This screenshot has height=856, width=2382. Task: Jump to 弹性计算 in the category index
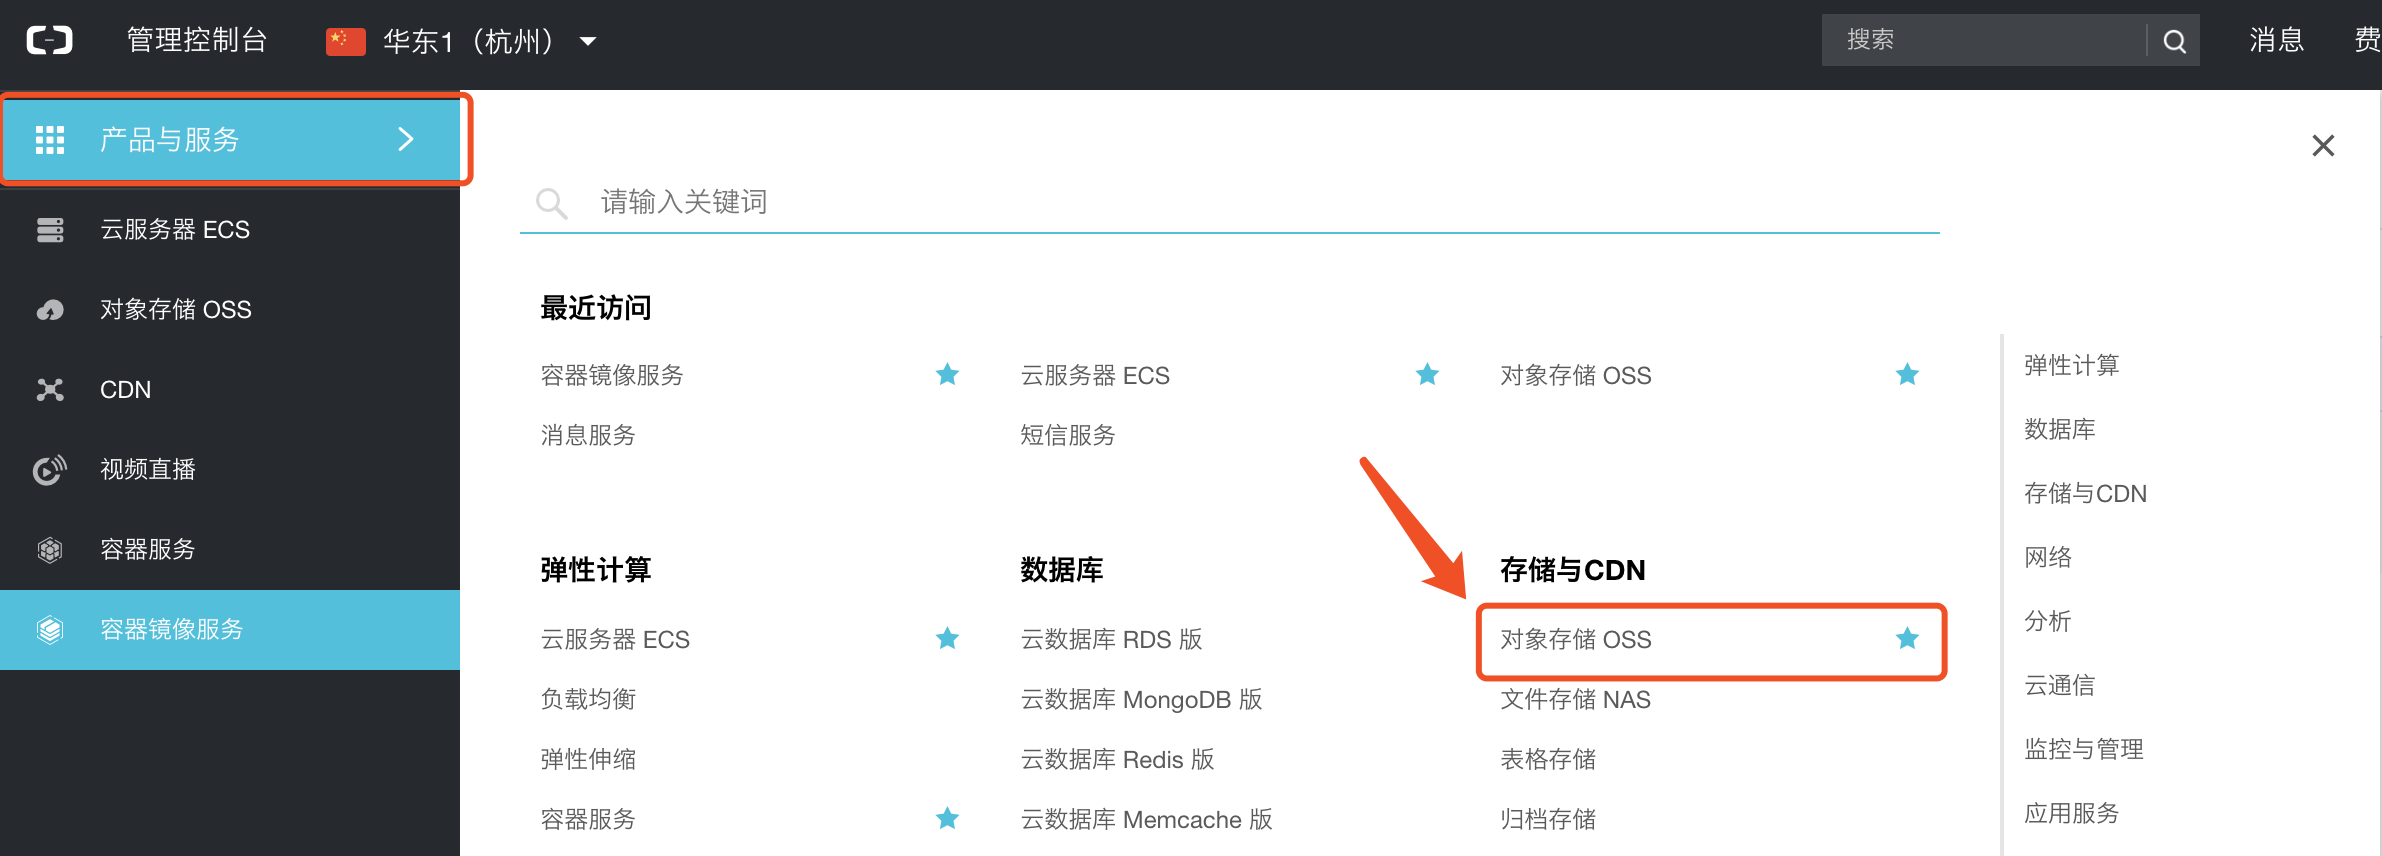(x=2072, y=365)
